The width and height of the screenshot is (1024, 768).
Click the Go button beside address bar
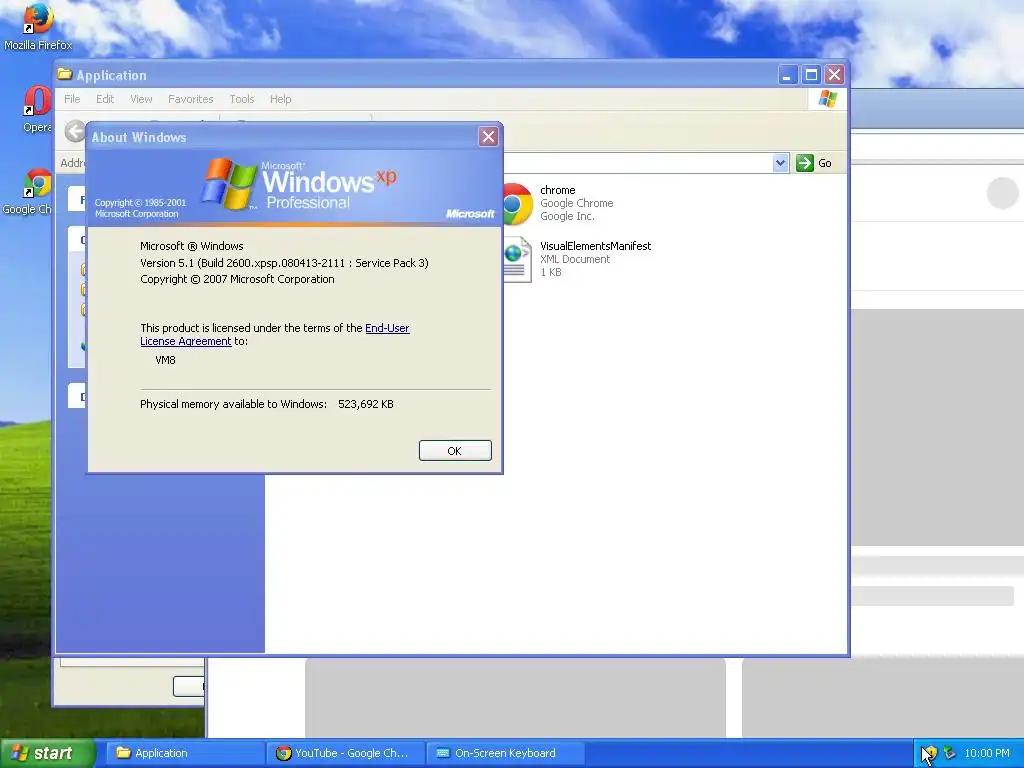[814, 163]
